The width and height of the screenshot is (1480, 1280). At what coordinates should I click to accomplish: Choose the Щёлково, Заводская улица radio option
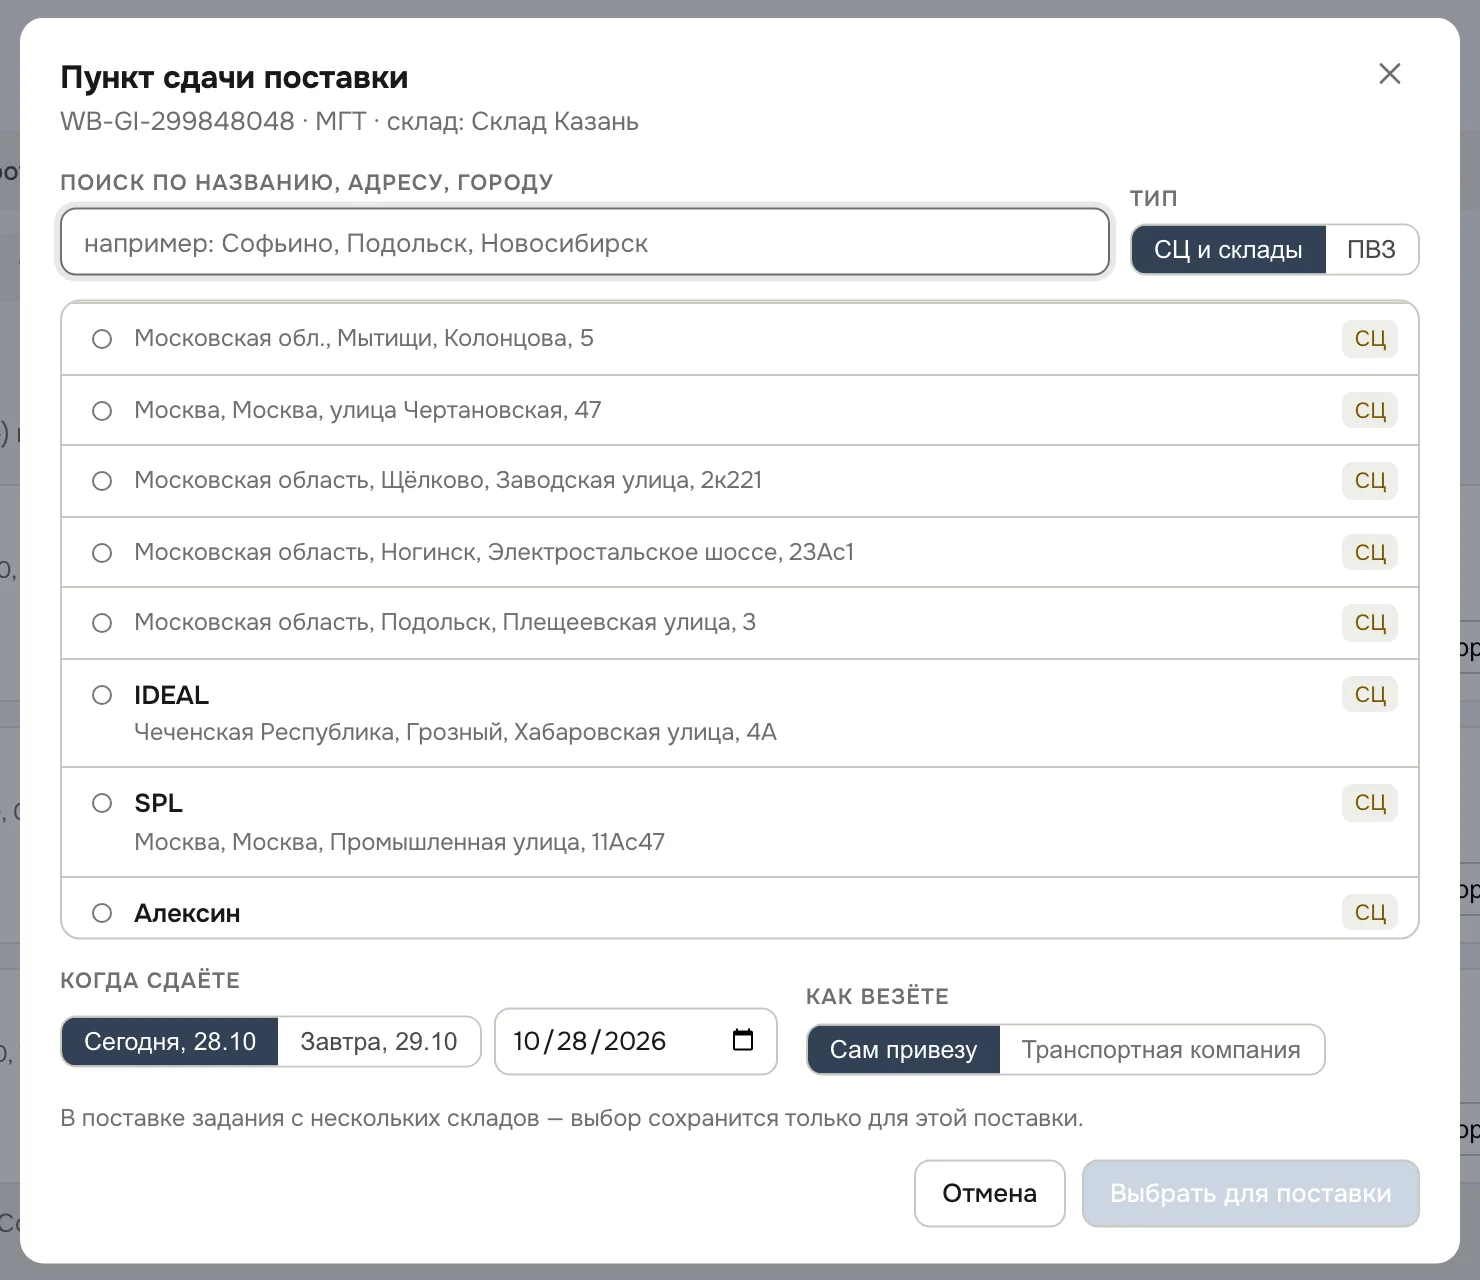click(x=102, y=481)
